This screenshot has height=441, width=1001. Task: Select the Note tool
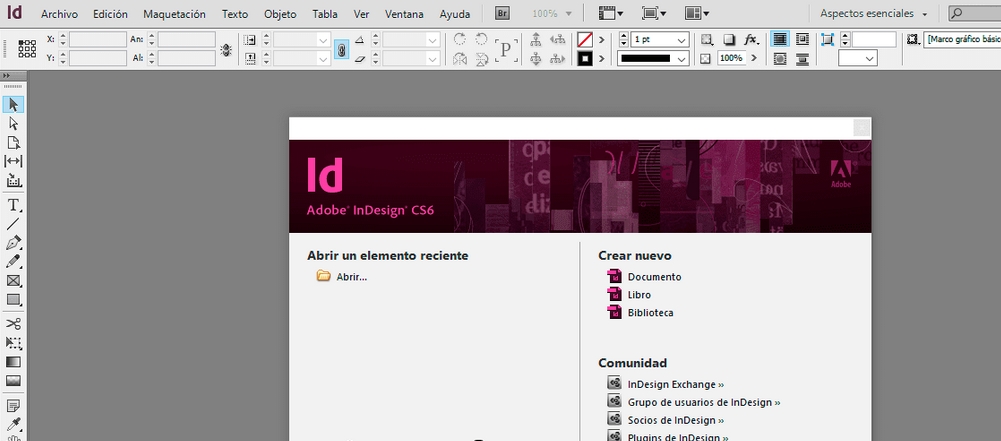coord(13,406)
